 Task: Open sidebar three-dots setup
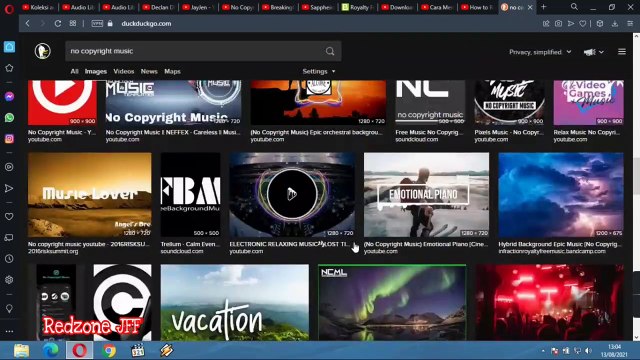(x=9, y=331)
